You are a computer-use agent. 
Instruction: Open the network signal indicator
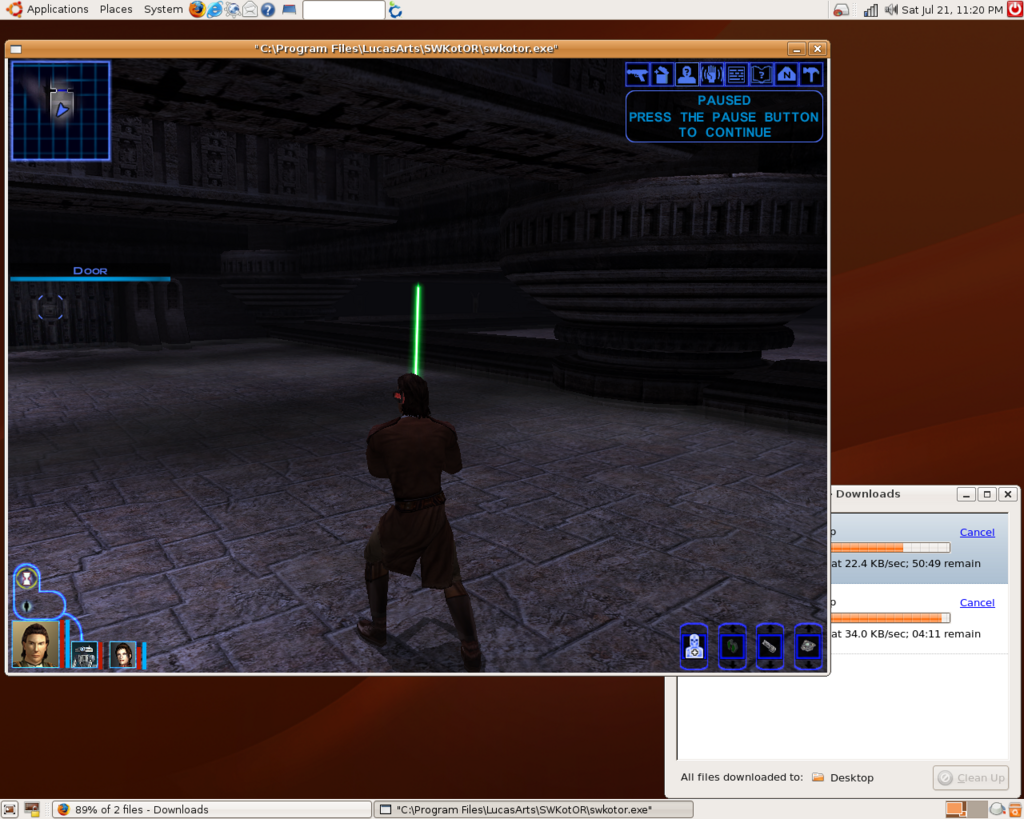tap(871, 10)
